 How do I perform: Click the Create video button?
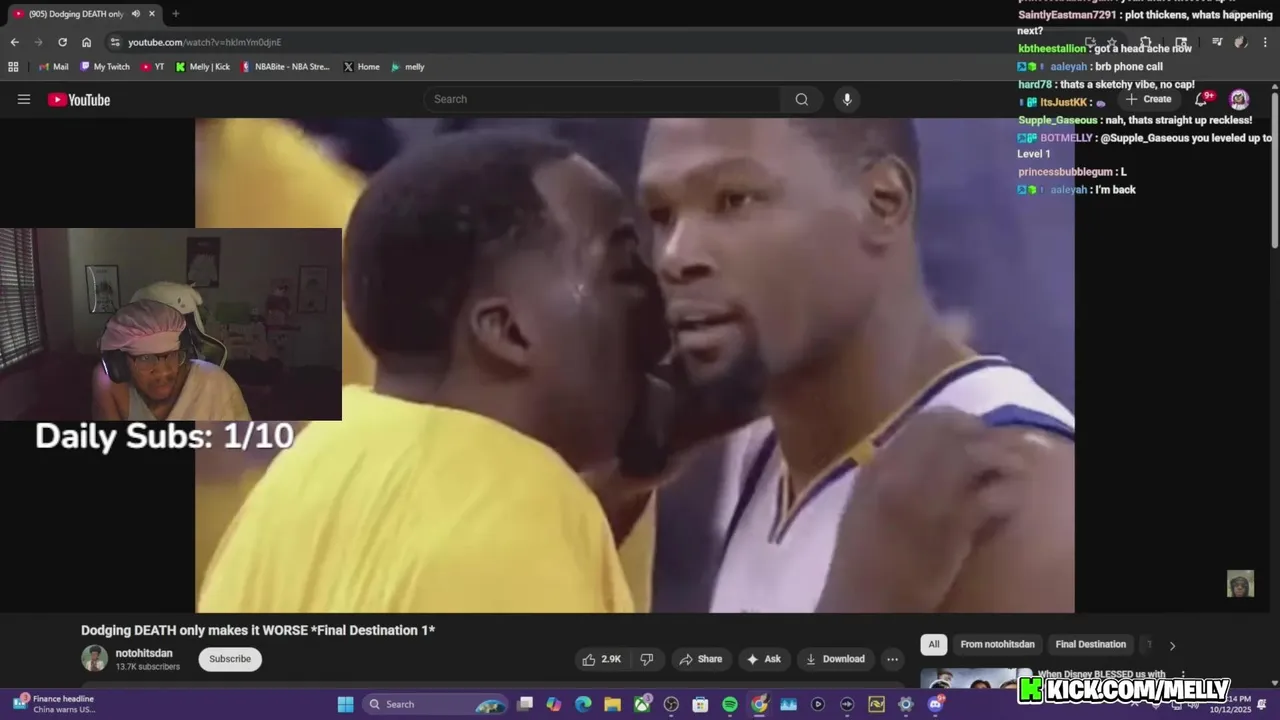pos(1148,99)
